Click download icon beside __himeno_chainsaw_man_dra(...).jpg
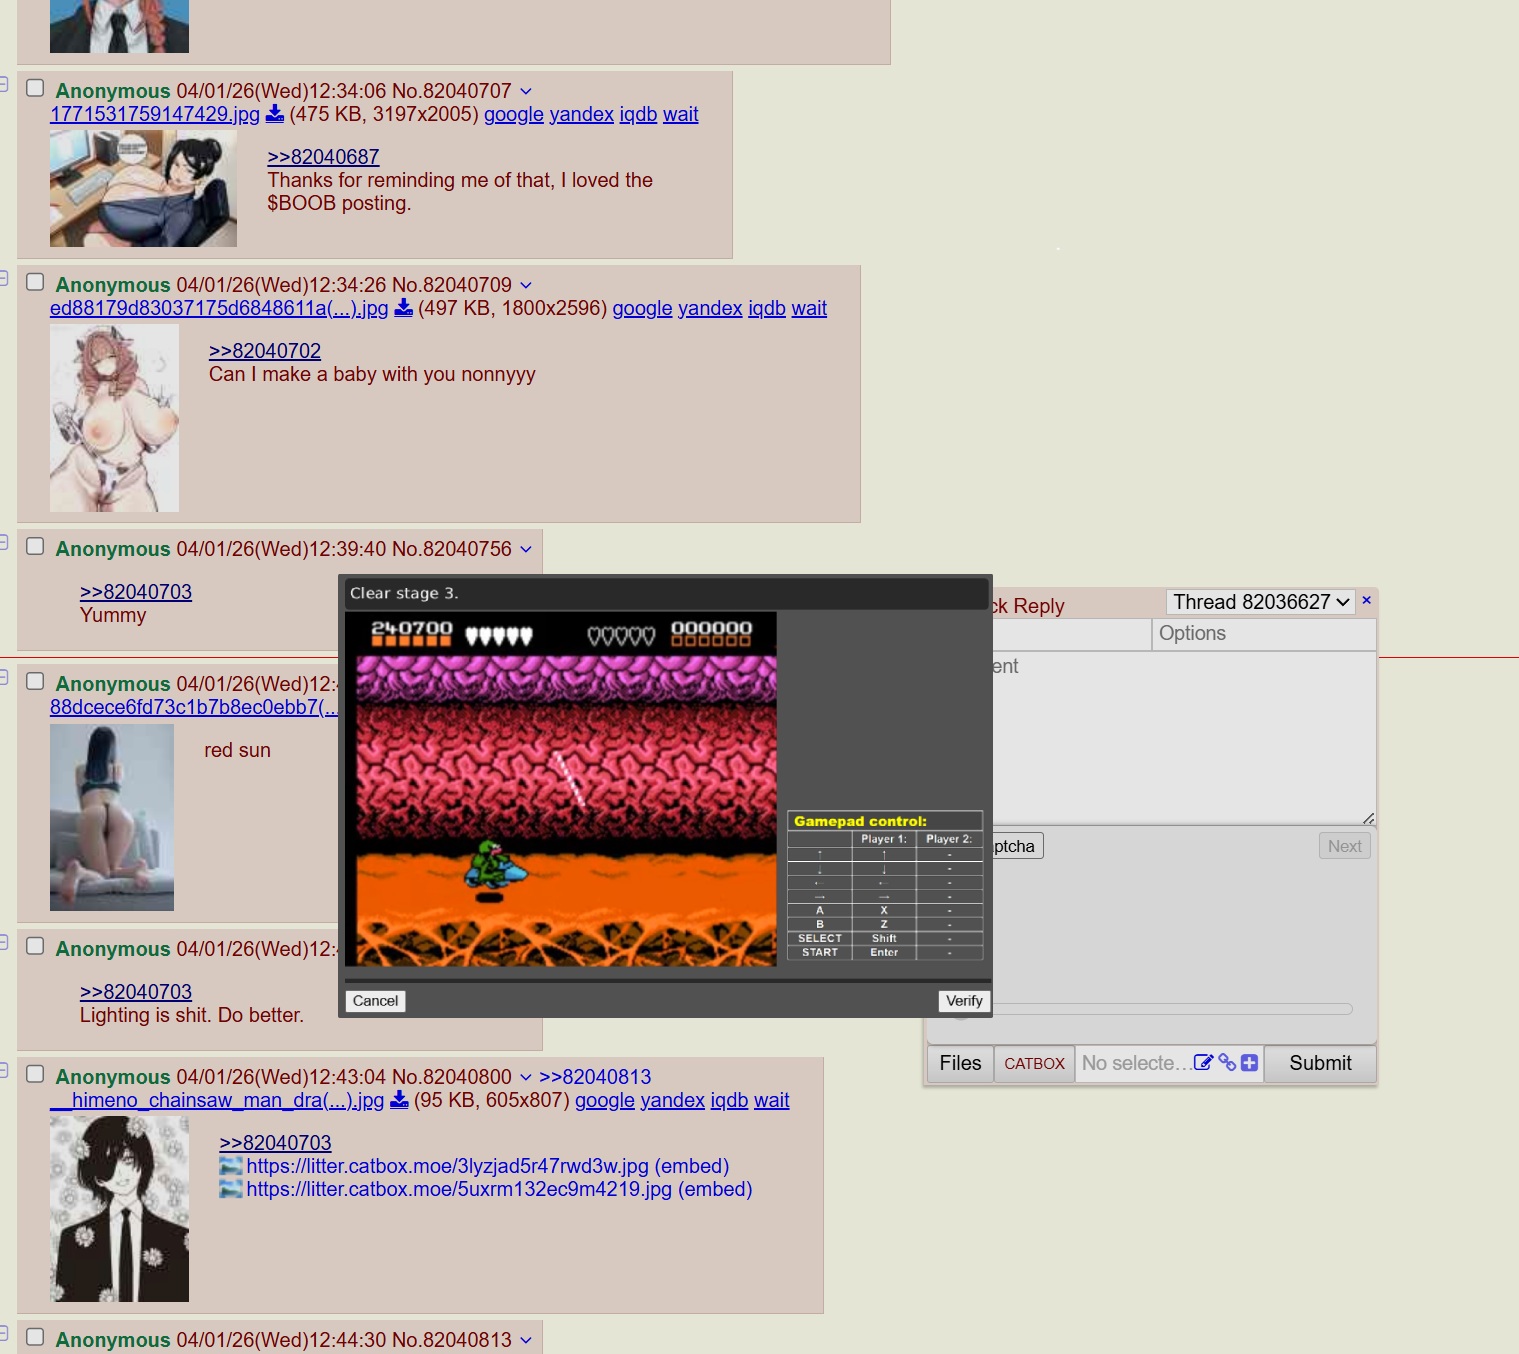Image resolution: width=1519 pixels, height=1354 pixels. (x=399, y=1100)
